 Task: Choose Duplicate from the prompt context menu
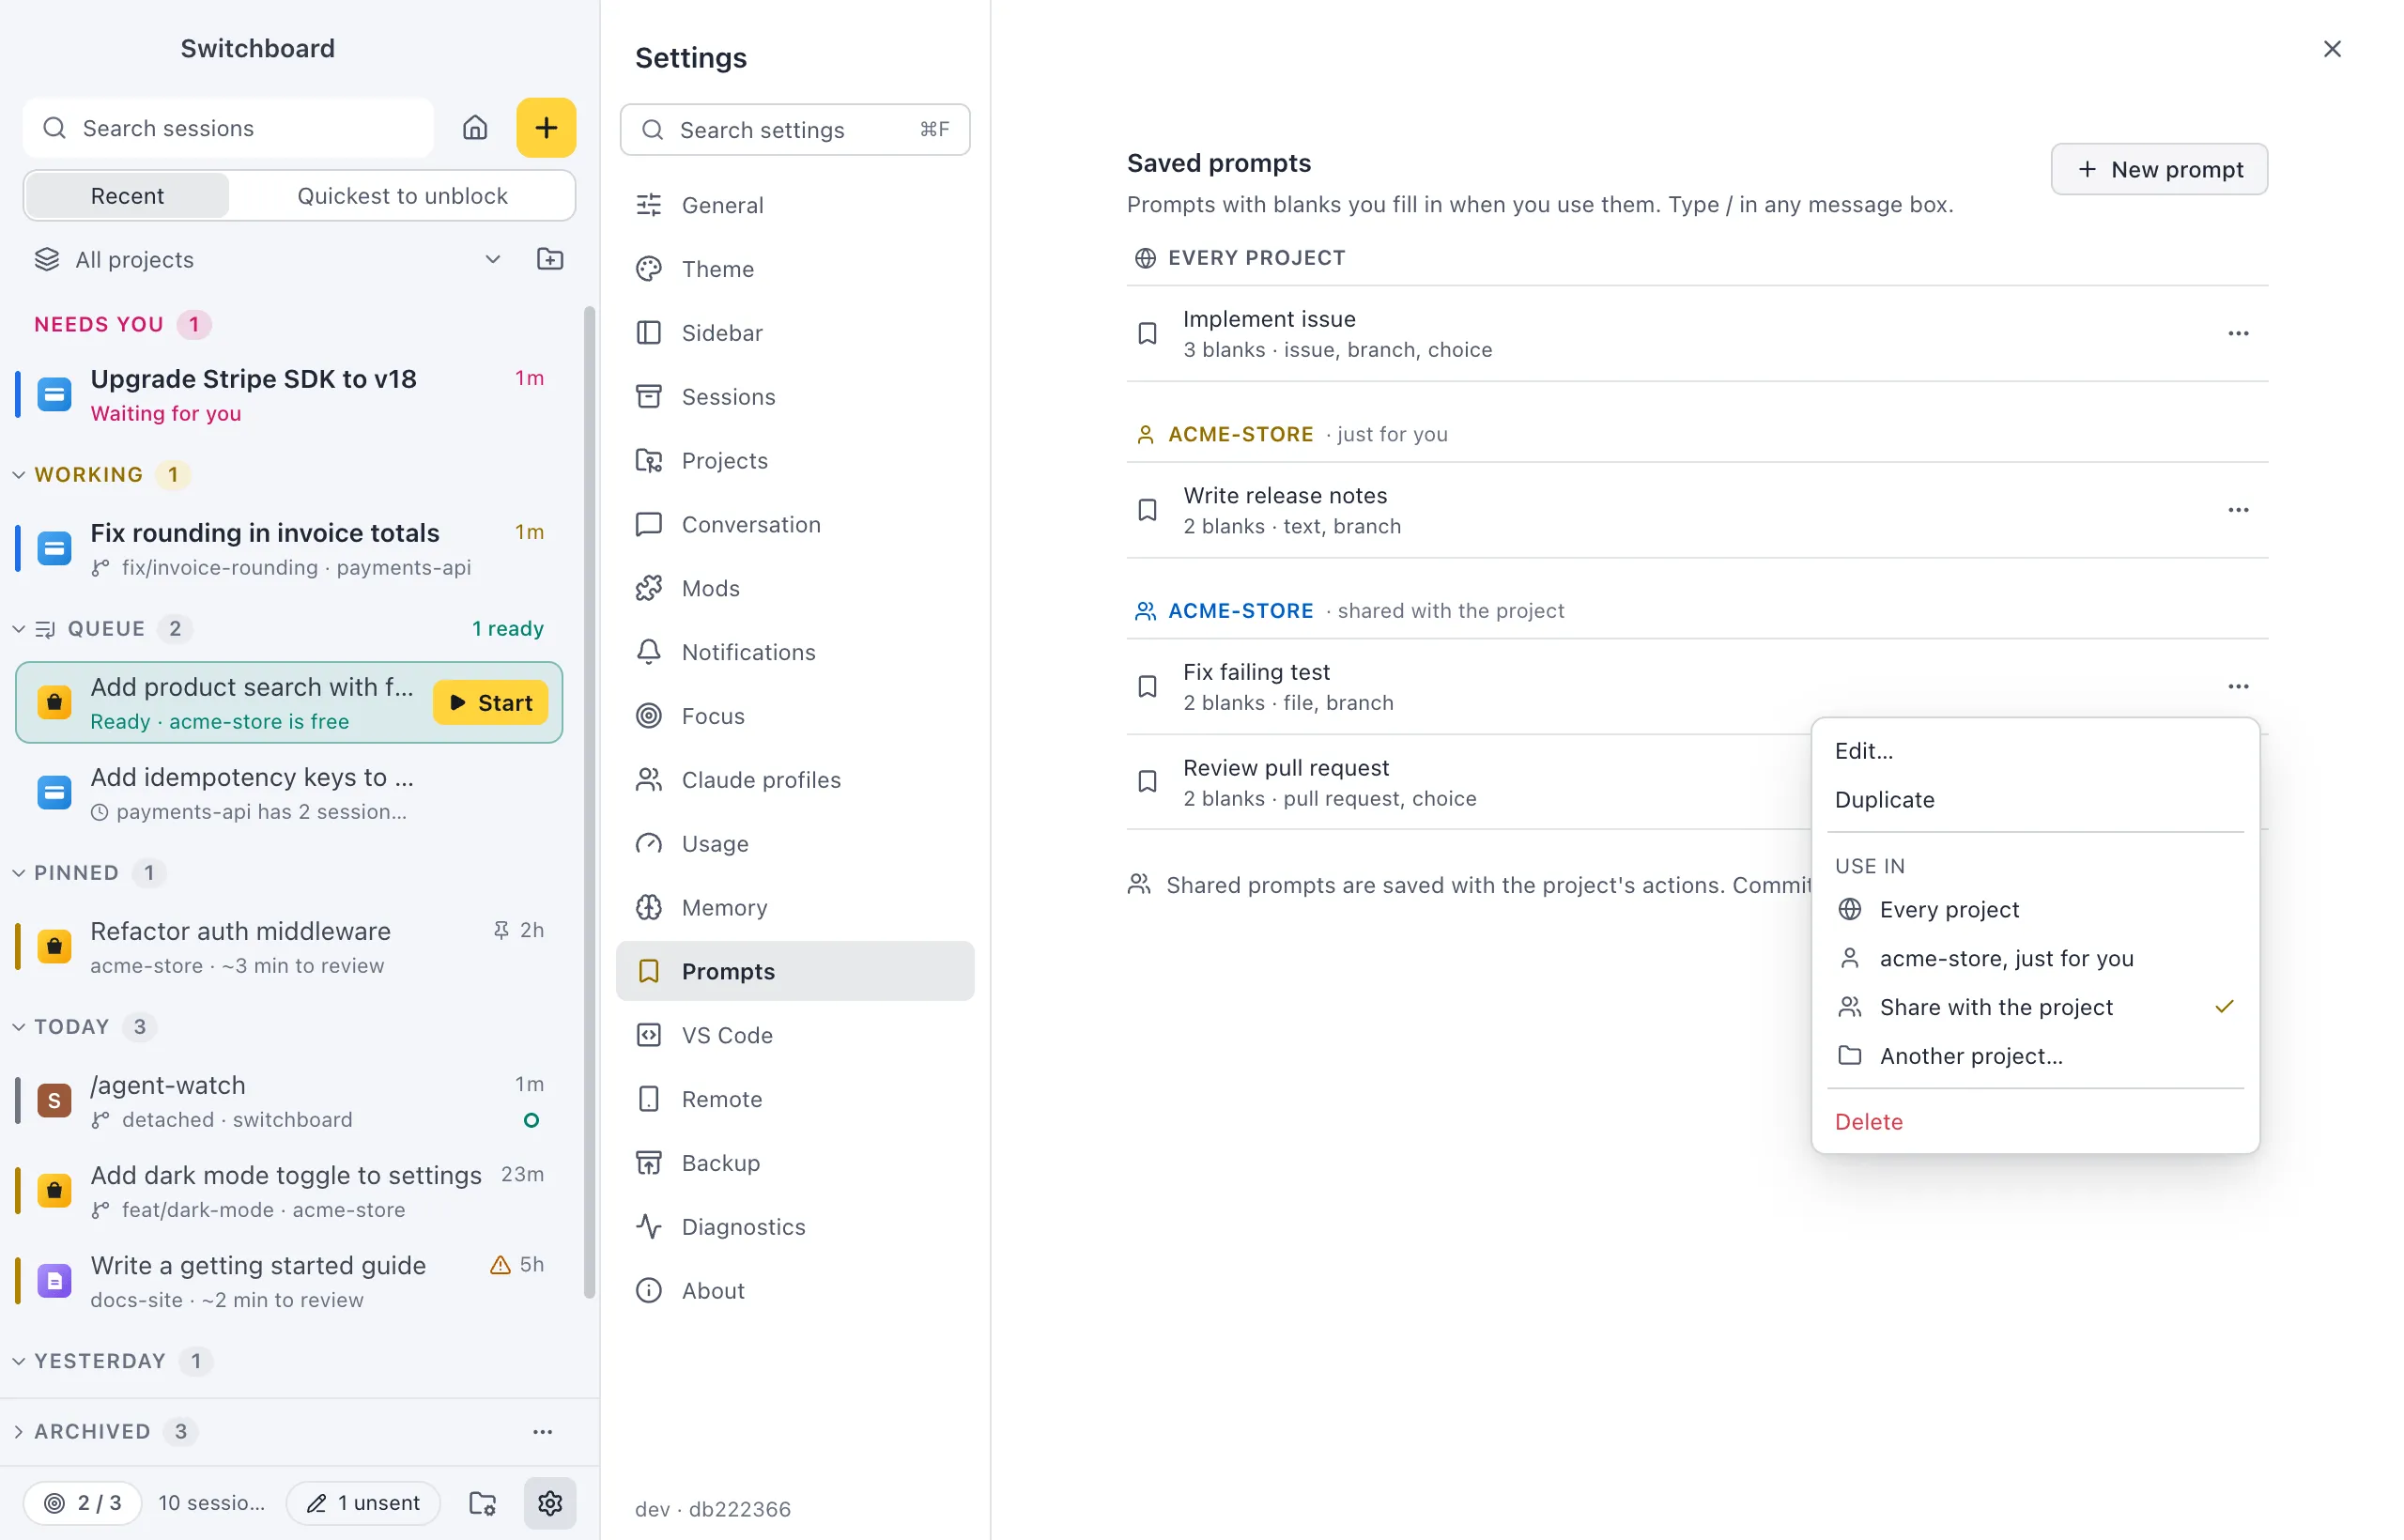tap(2035, 800)
